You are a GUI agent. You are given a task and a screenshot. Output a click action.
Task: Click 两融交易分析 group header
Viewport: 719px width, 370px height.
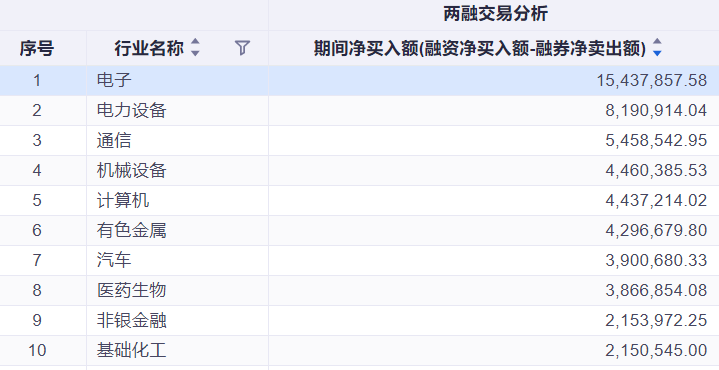coord(495,14)
